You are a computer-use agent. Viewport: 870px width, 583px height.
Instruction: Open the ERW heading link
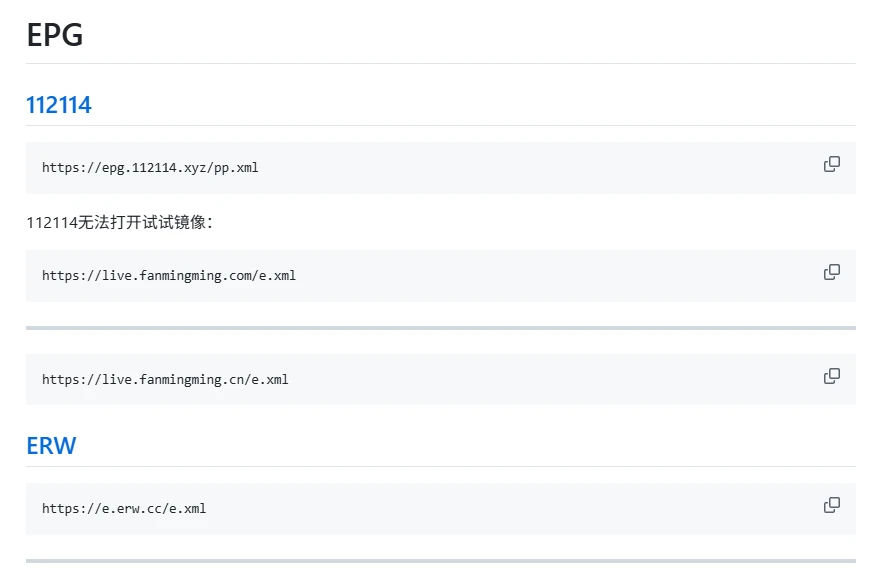pos(51,446)
